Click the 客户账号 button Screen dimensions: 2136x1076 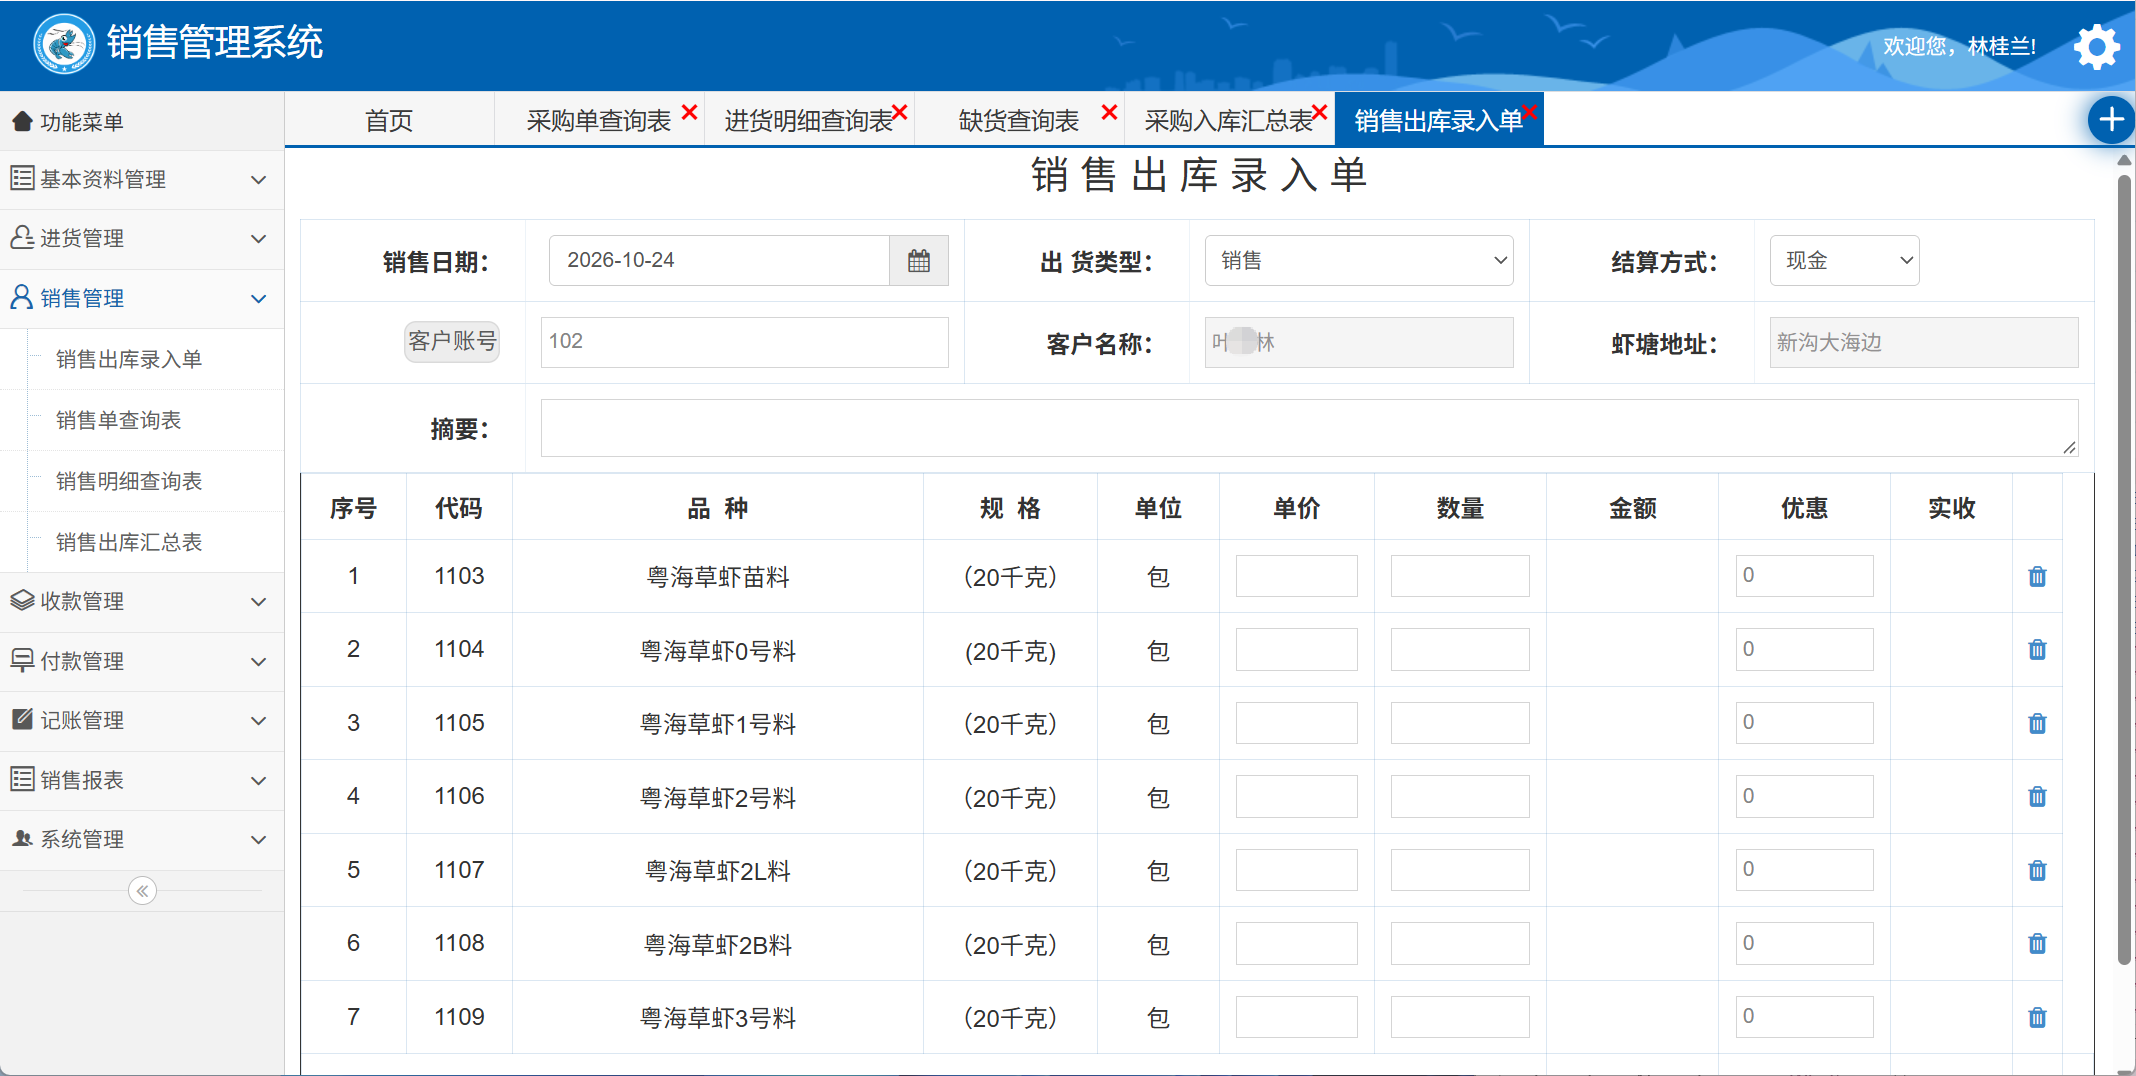(x=452, y=341)
